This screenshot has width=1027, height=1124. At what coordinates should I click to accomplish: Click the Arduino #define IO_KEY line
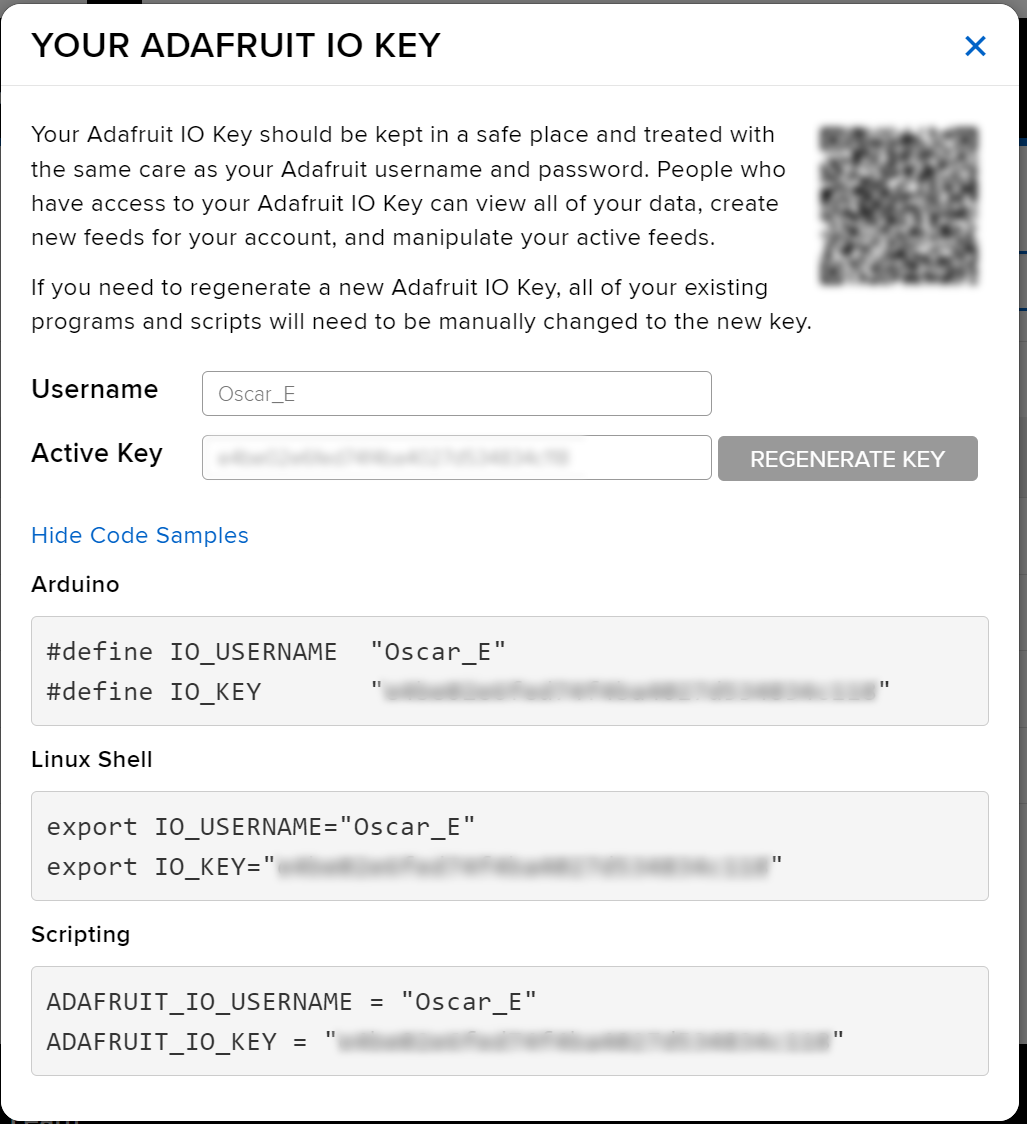(468, 692)
